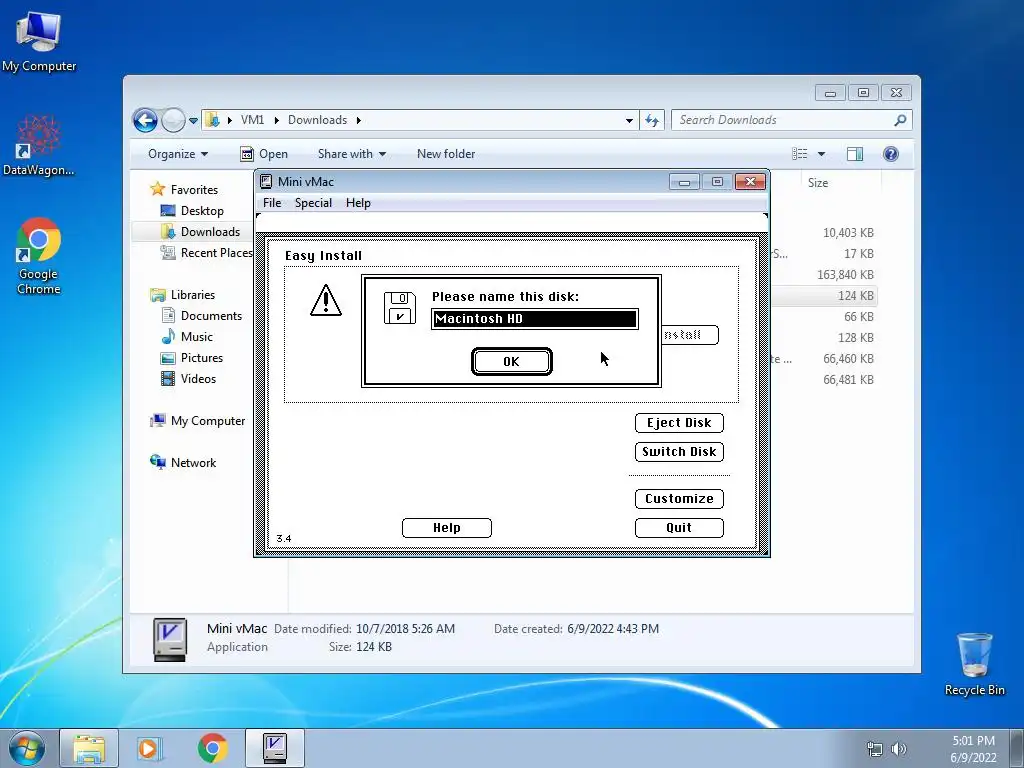Click Chrome icon on the taskbar

[212, 748]
